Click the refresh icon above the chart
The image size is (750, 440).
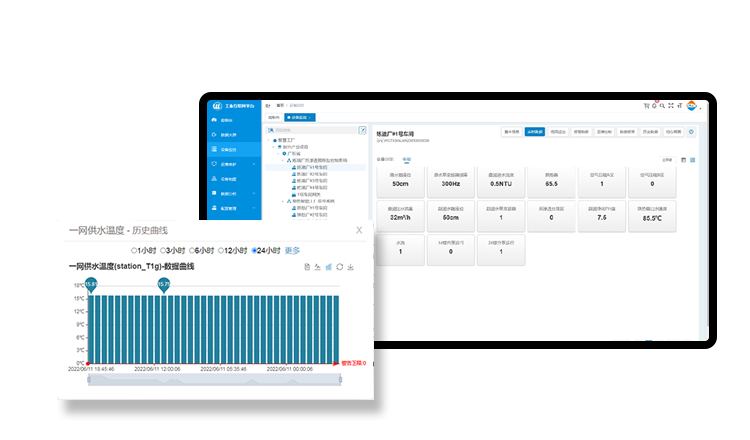(x=339, y=267)
